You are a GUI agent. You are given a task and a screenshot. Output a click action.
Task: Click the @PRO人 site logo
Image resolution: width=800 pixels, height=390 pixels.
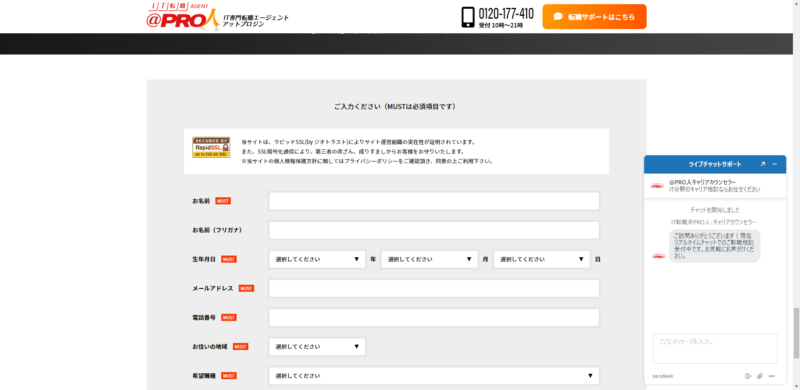coord(183,16)
